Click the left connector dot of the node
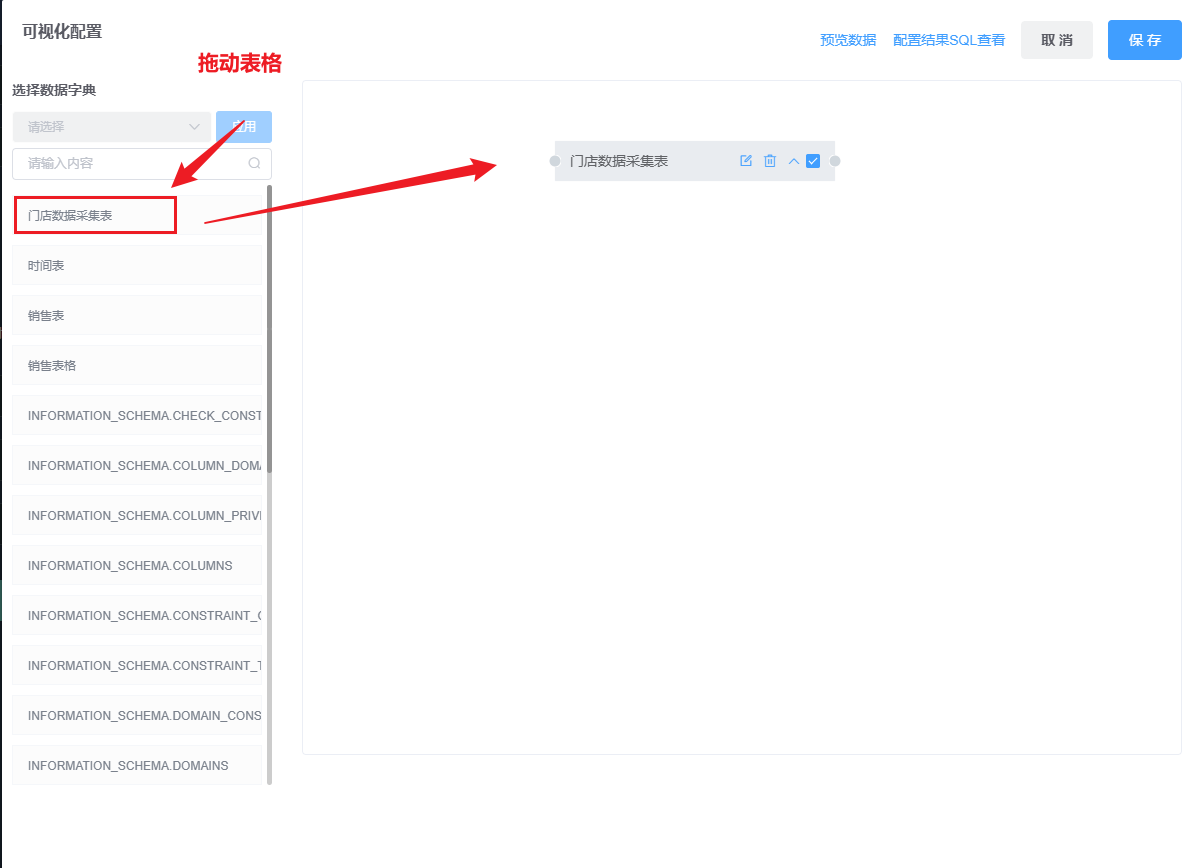The height and width of the screenshot is (868, 1197). click(555, 161)
